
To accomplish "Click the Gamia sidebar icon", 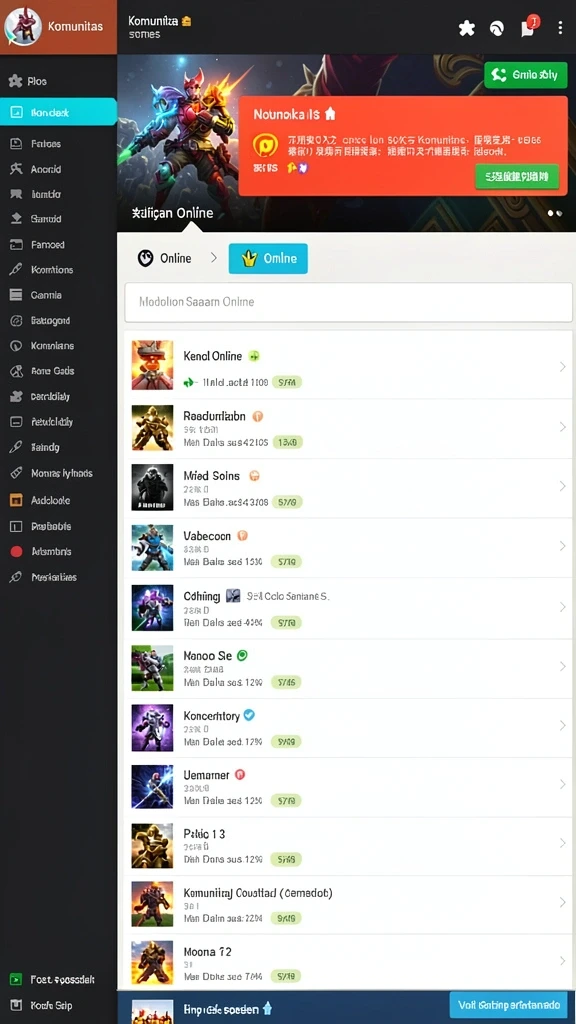I will (16, 295).
